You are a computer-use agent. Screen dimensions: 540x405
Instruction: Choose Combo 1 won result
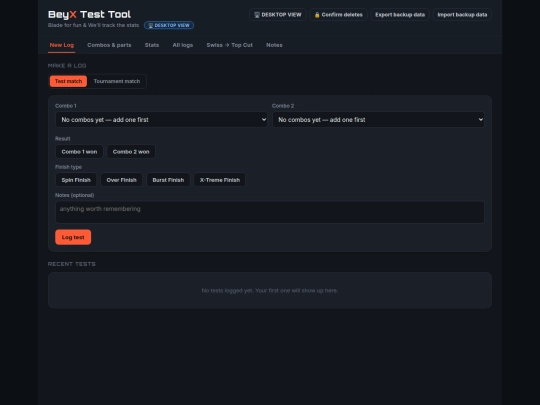click(79, 152)
